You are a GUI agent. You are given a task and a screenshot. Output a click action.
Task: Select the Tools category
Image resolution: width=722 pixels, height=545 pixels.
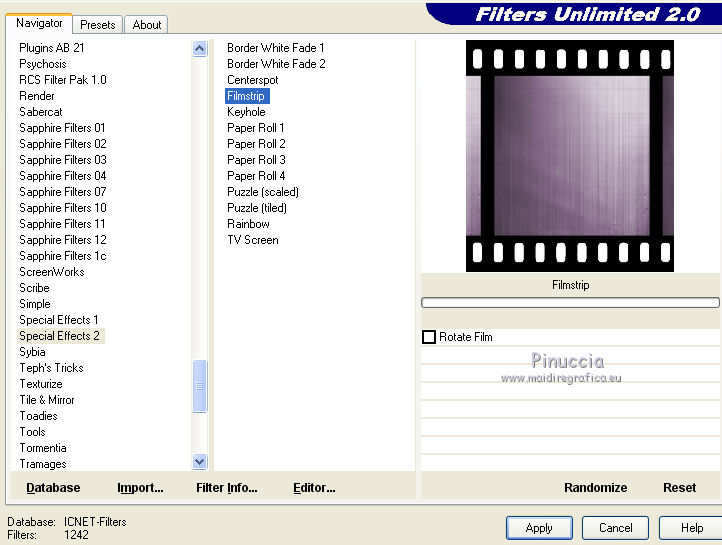tap(32, 432)
